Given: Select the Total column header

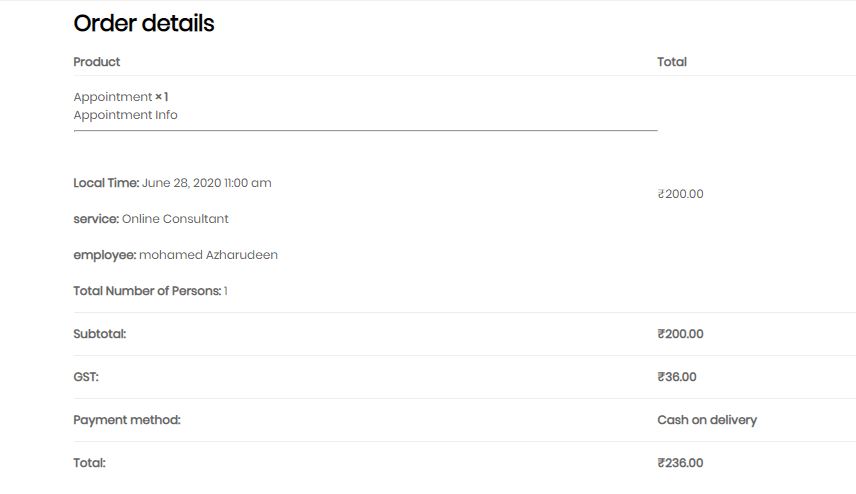Looking at the screenshot, I should tap(671, 62).
